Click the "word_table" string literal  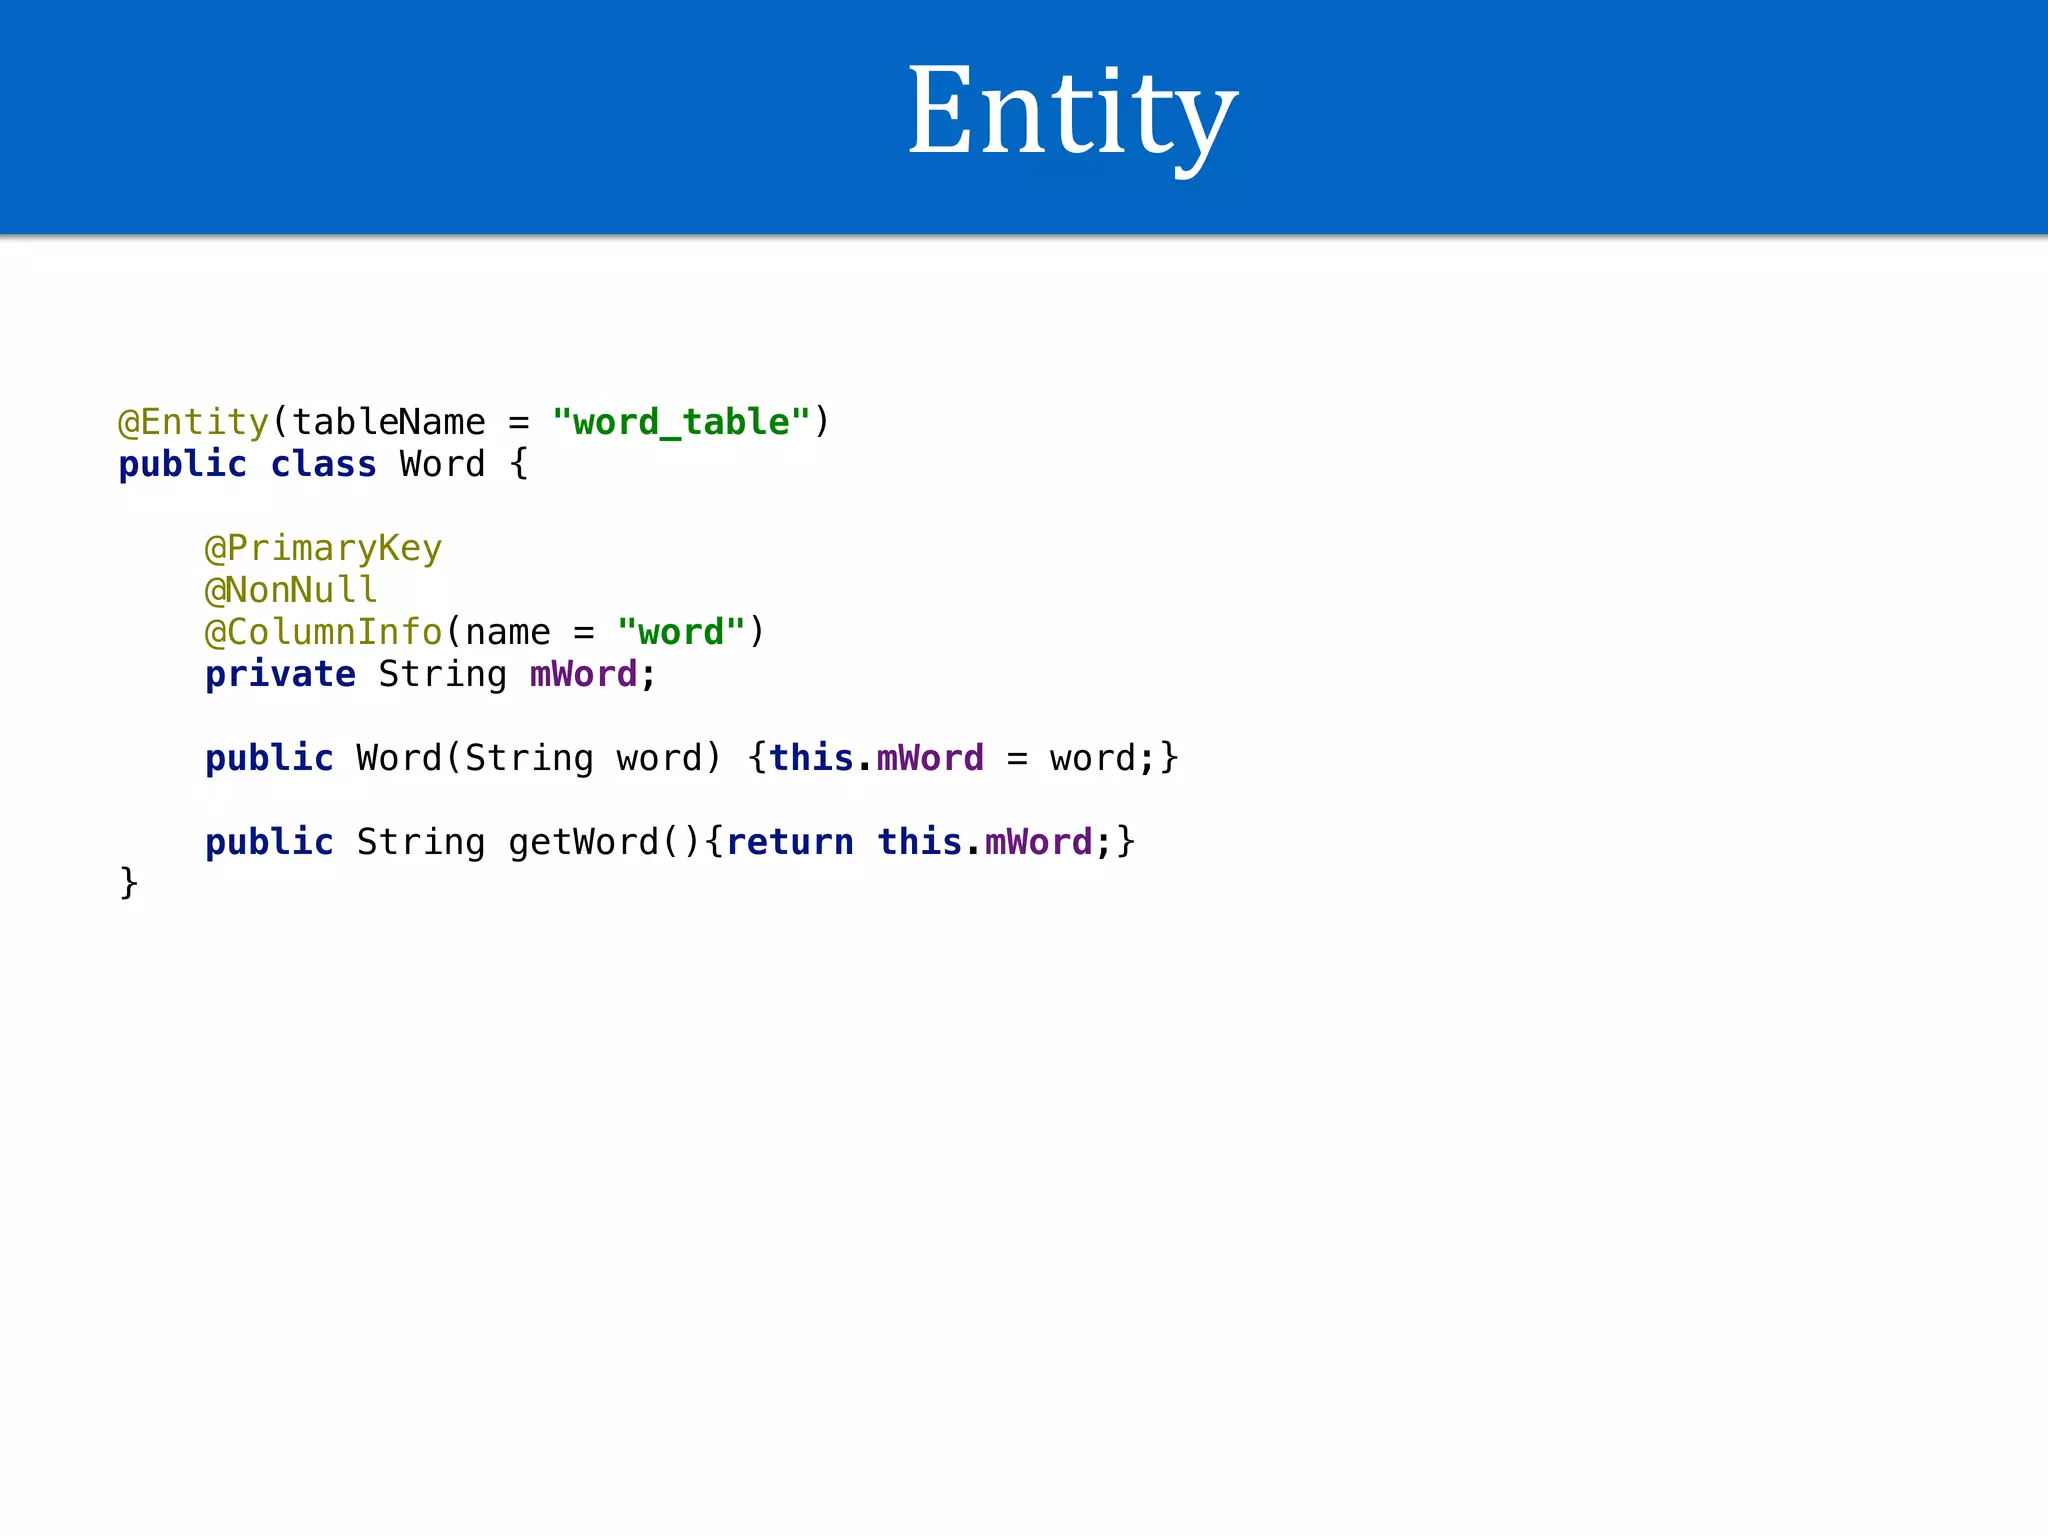(x=681, y=422)
